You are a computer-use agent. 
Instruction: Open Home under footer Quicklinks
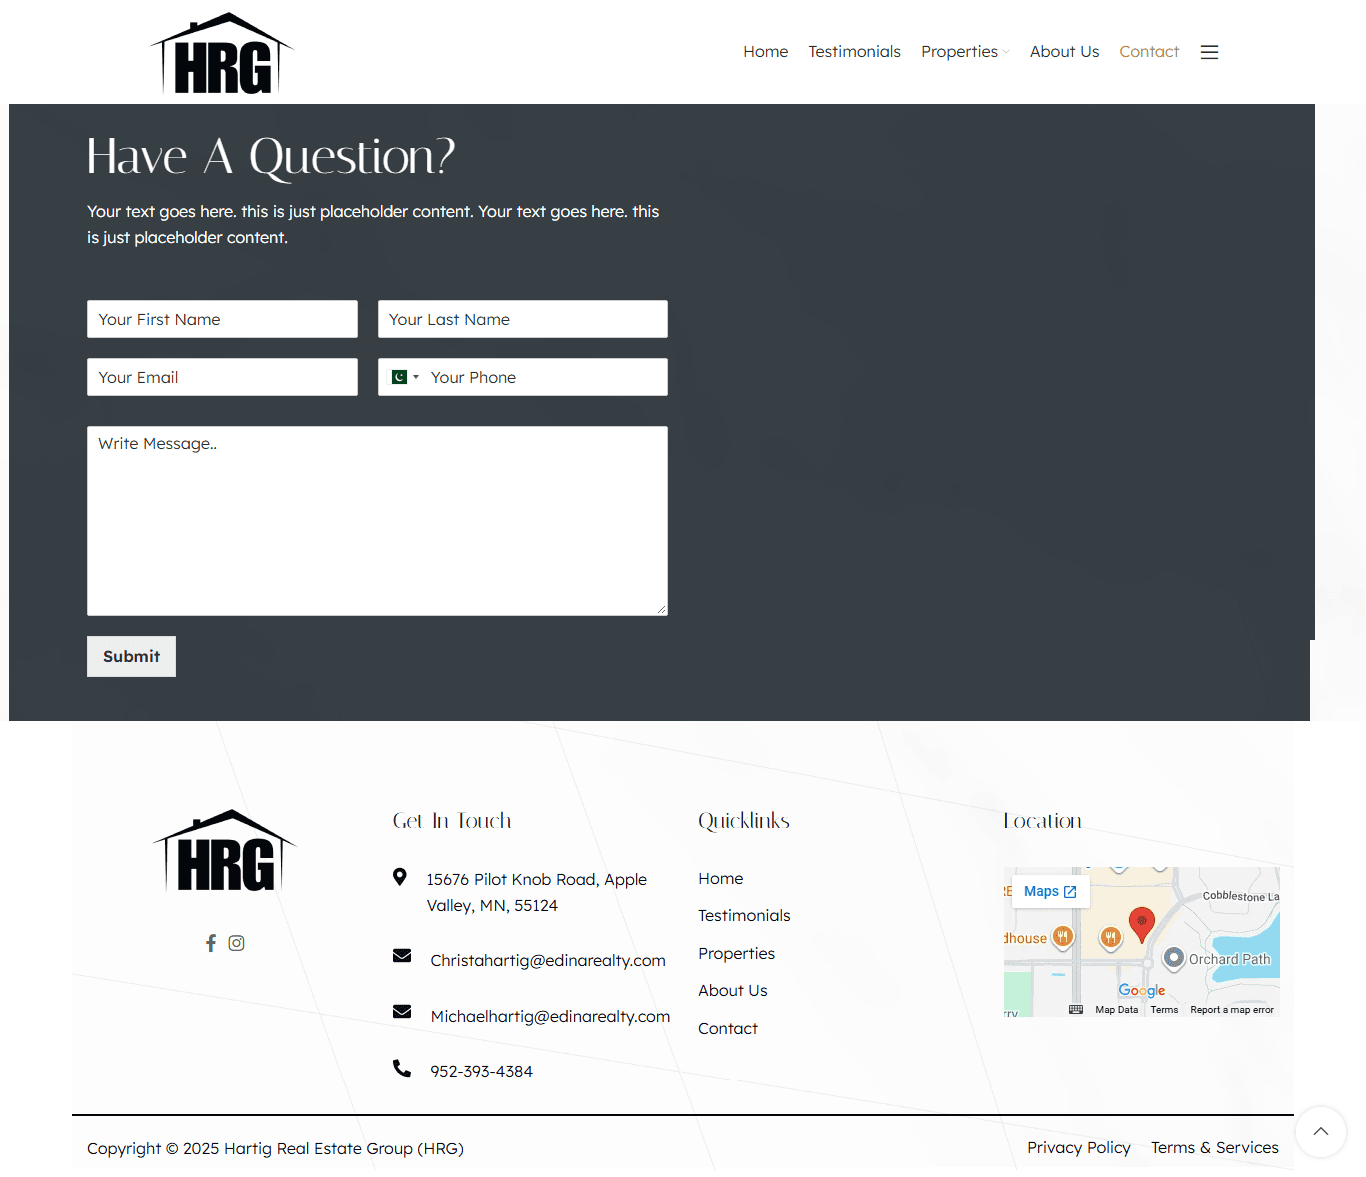pos(721,878)
